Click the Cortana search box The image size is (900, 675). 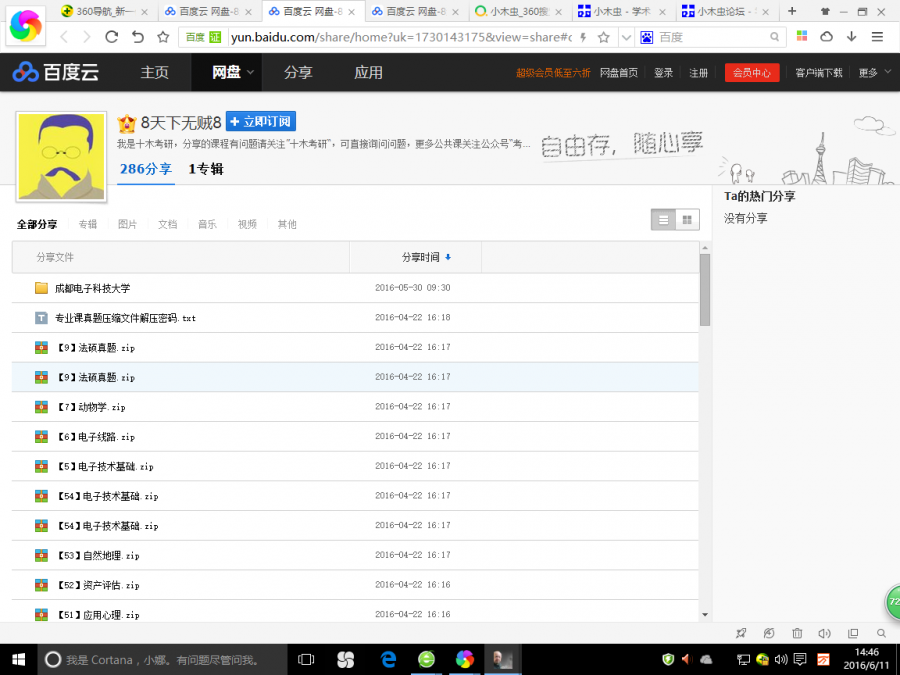[162, 660]
